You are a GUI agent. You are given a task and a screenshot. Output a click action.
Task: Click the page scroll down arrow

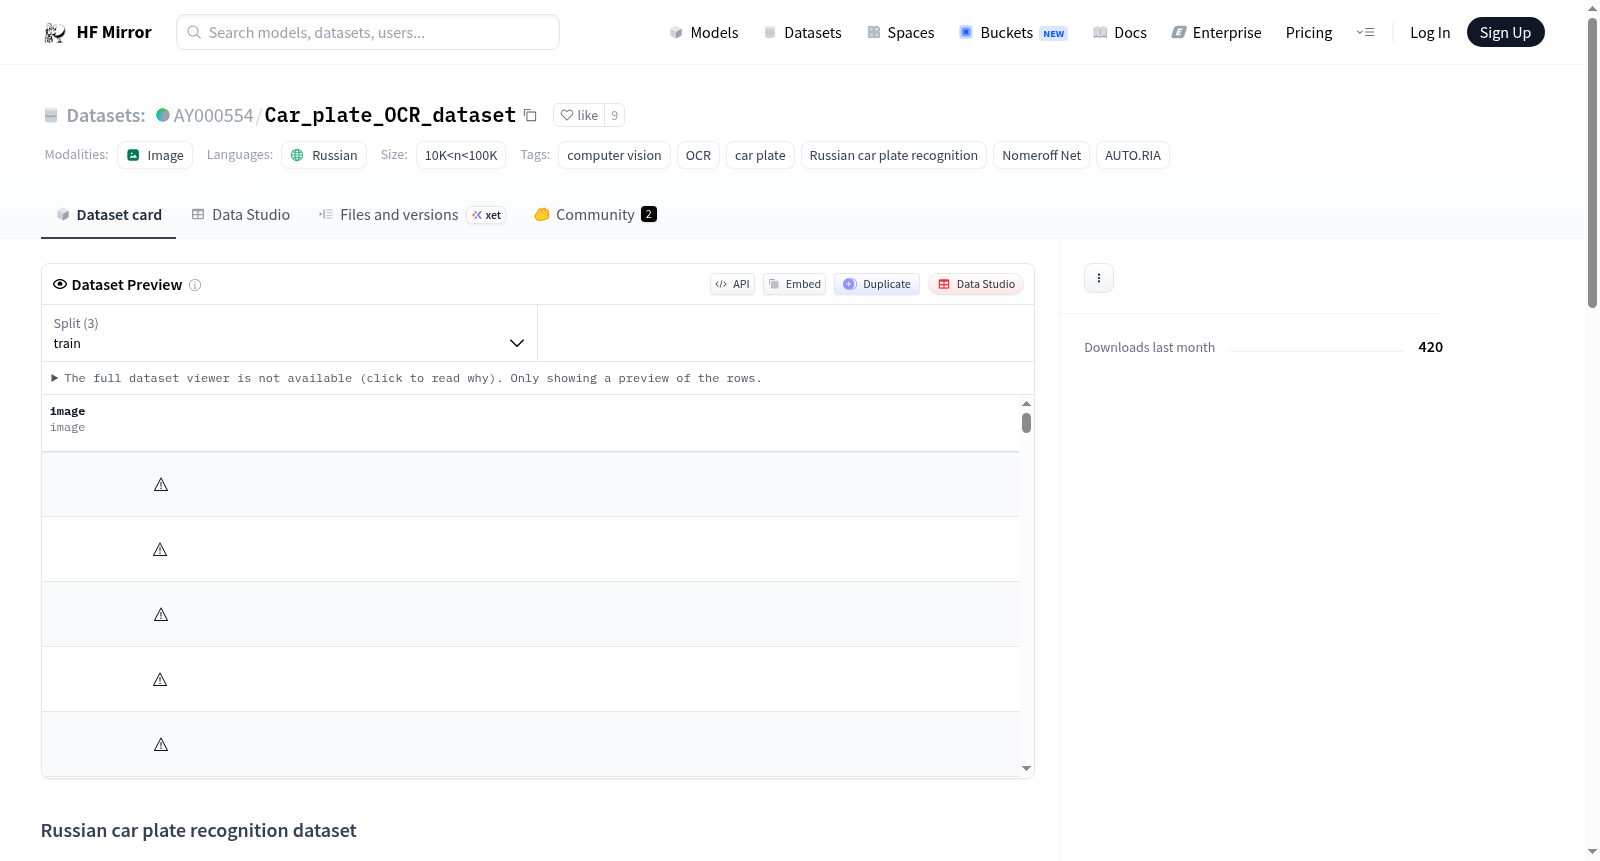[1592, 852]
